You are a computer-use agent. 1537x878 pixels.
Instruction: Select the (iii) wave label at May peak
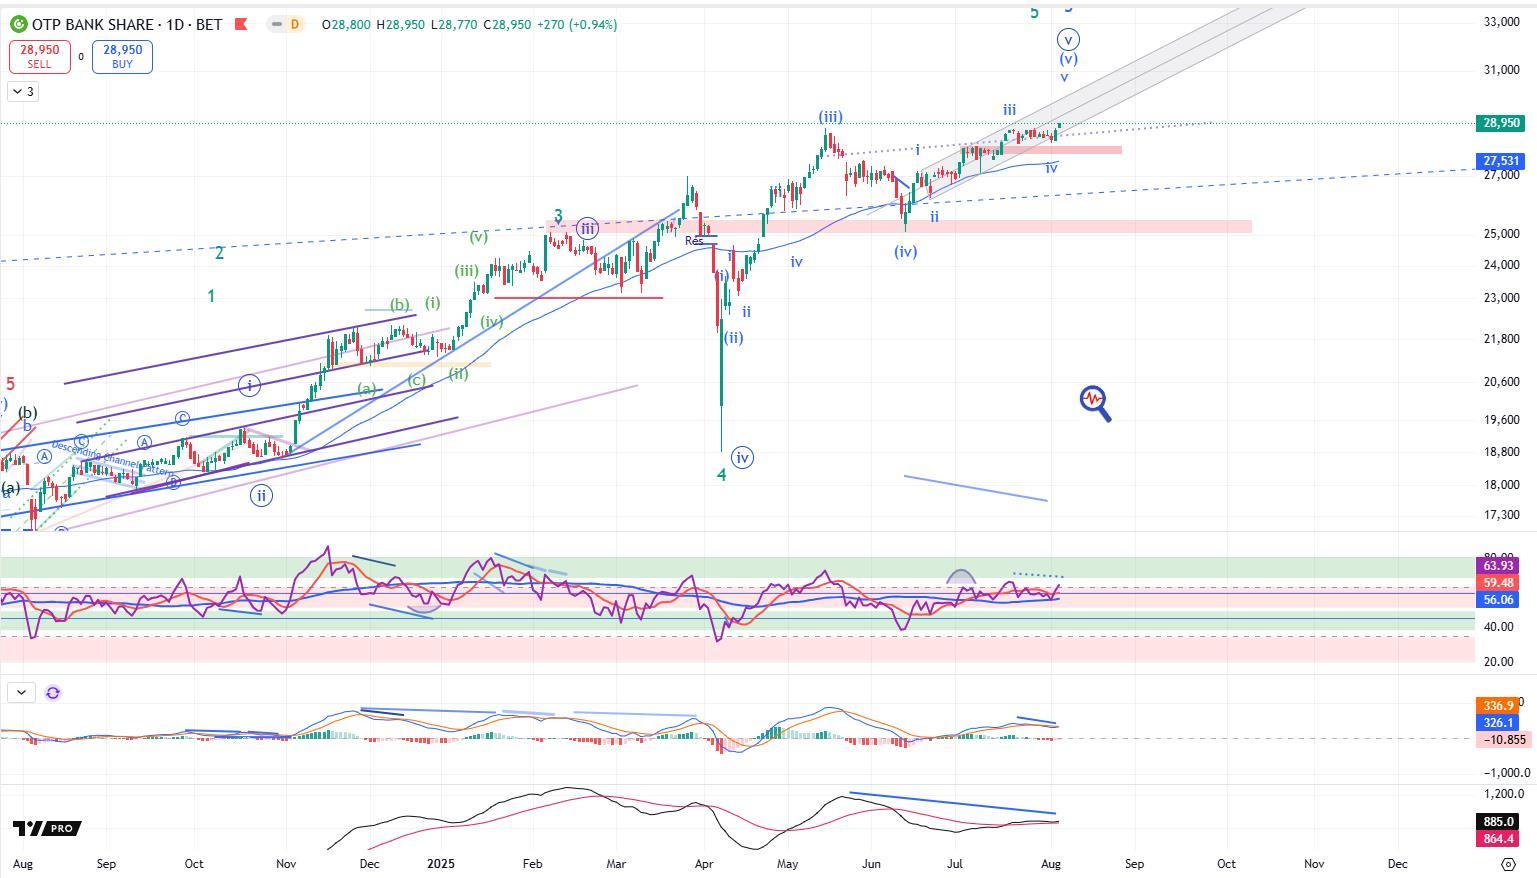pos(829,117)
